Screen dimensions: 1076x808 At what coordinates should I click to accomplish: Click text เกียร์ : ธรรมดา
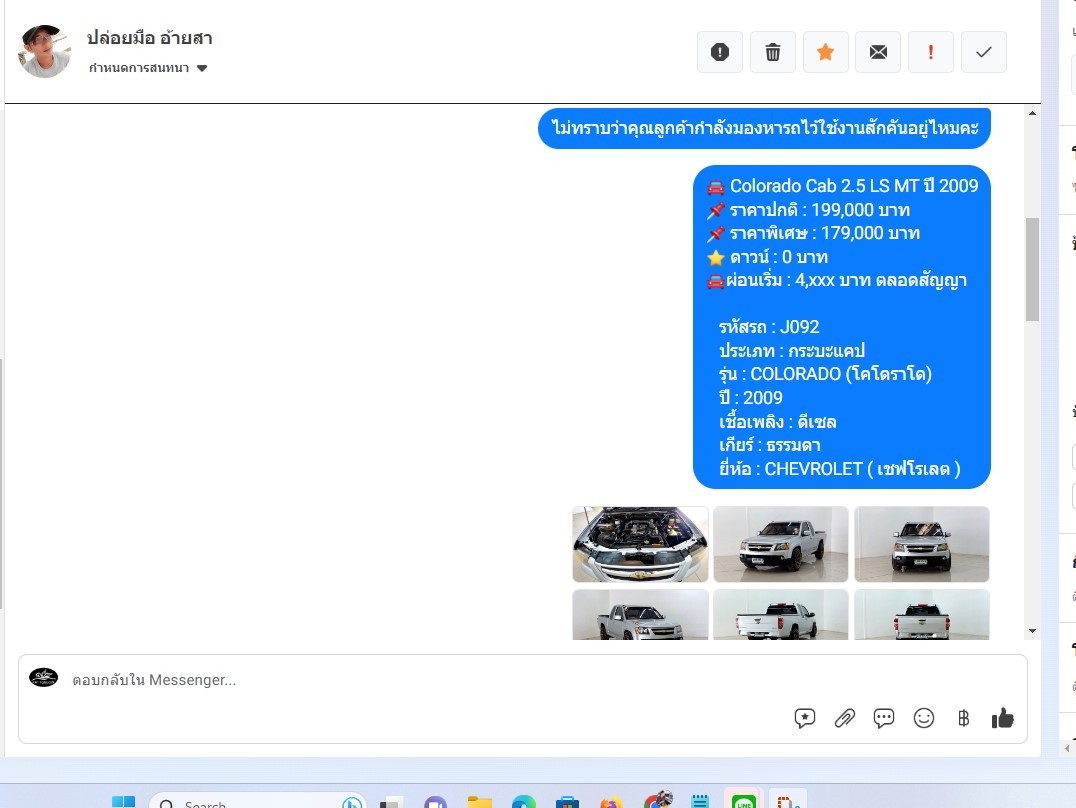coord(769,445)
